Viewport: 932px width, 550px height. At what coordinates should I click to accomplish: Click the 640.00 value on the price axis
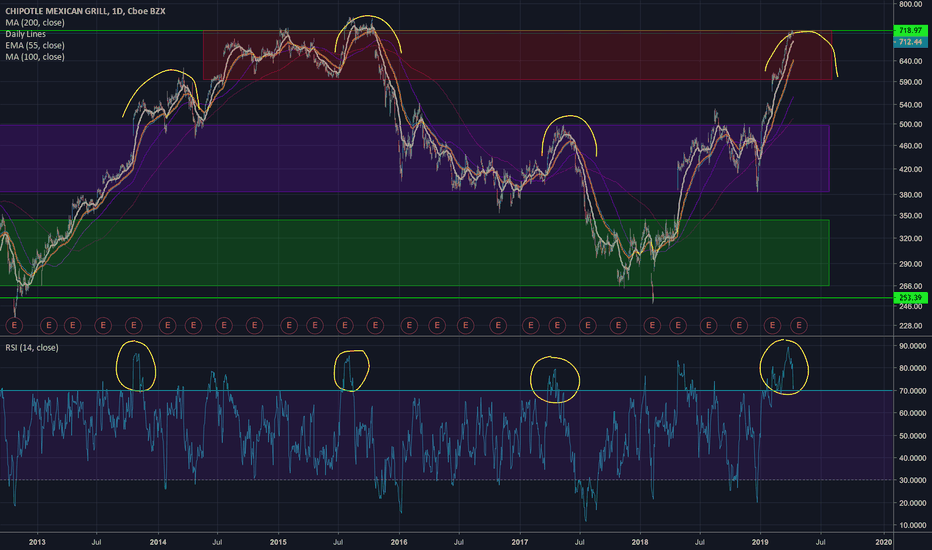(x=911, y=61)
